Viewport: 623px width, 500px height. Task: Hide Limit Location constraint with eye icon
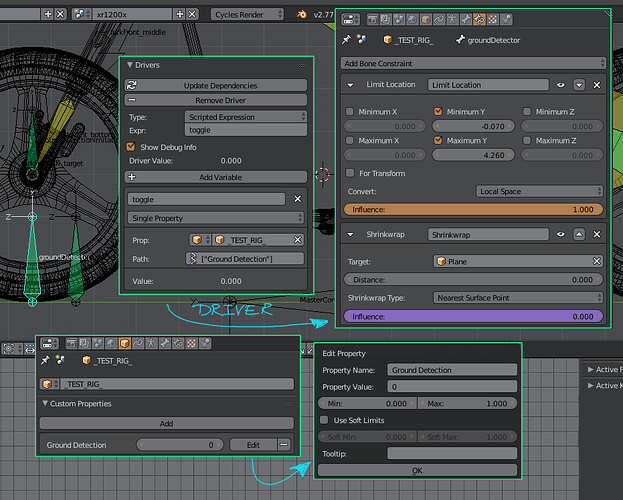click(x=561, y=85)
